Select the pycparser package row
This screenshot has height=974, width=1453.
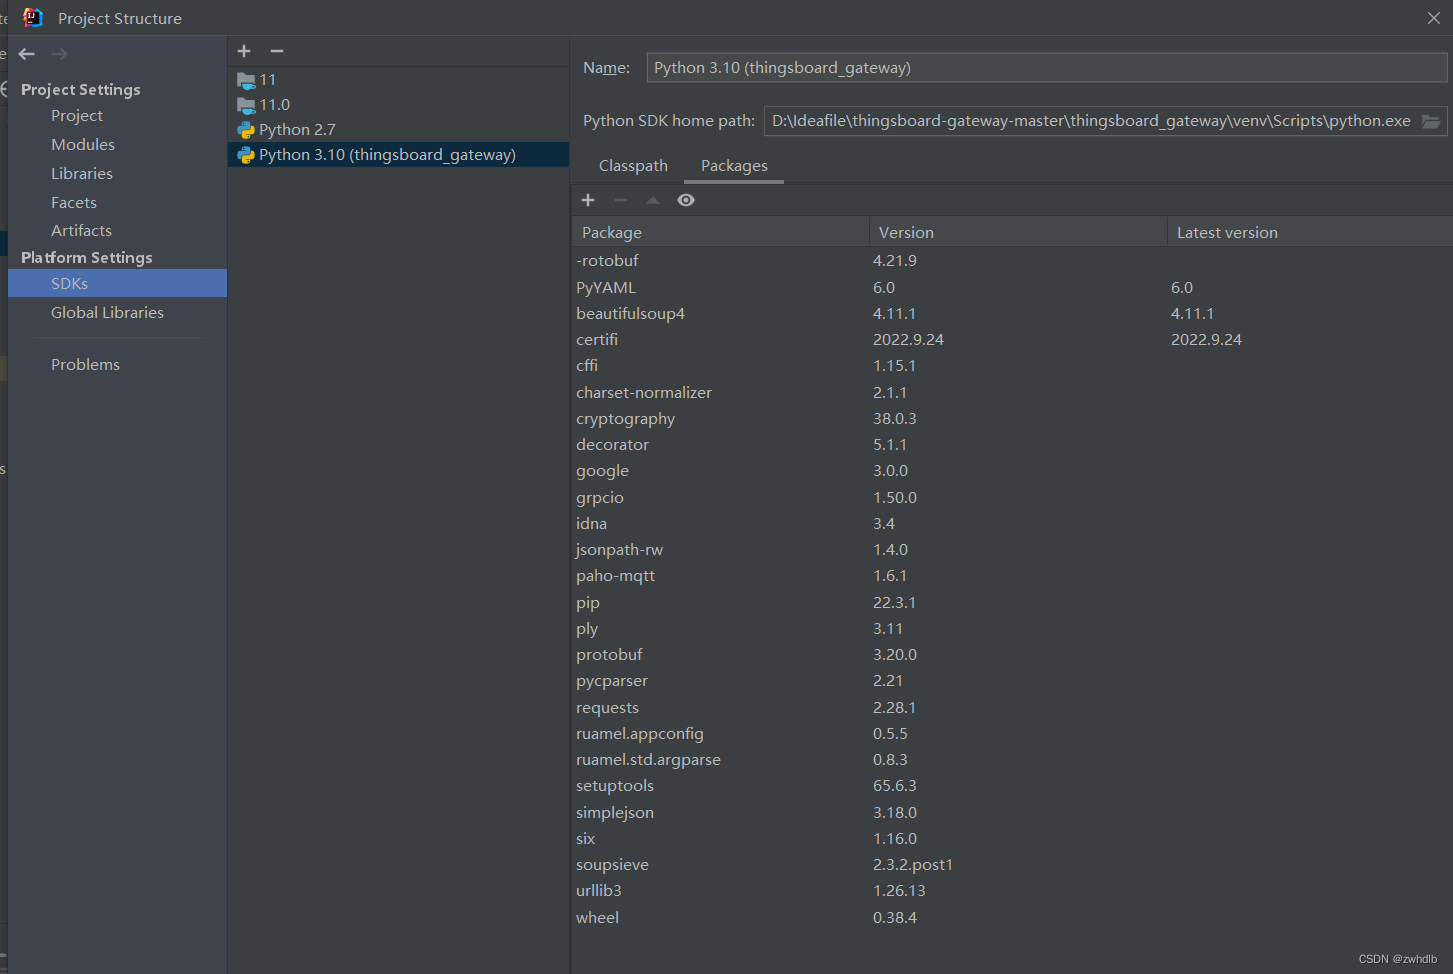tap(1012, 681)
